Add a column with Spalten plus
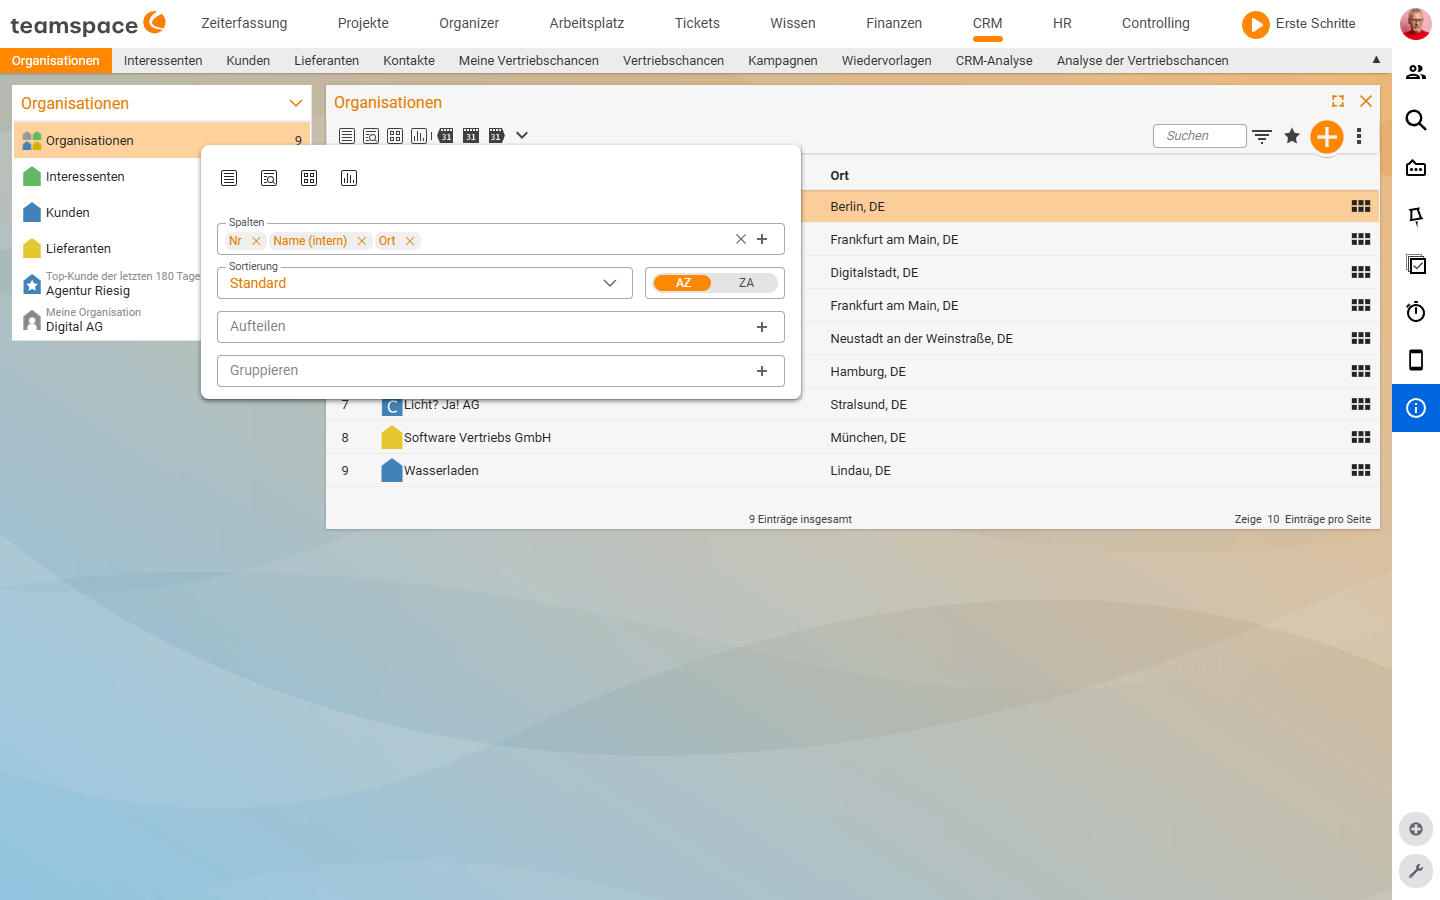This screenshot has width=1440, height=900. coord(762,239)
